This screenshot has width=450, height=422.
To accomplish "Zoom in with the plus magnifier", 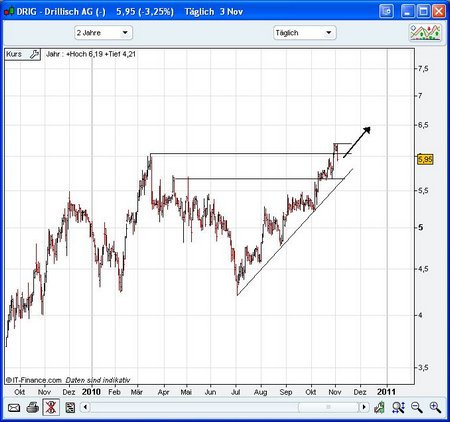I will [x=435, y=407].
